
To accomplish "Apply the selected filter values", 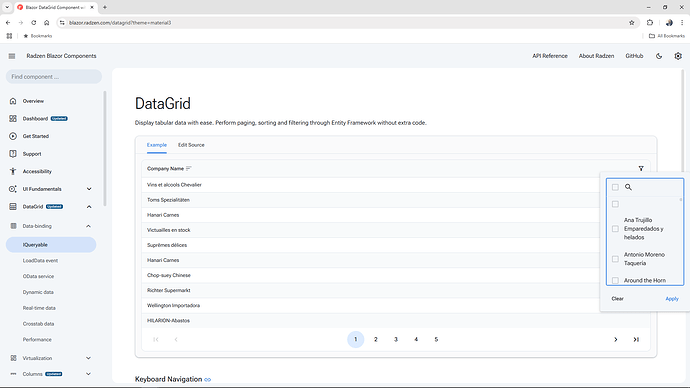I will click(x=672, y=299).
